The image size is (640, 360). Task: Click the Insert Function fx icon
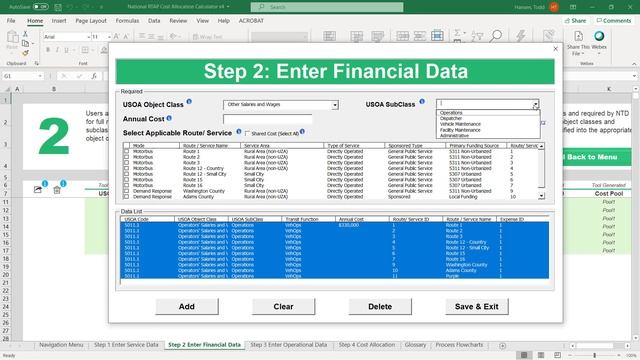tap(94, 76)
